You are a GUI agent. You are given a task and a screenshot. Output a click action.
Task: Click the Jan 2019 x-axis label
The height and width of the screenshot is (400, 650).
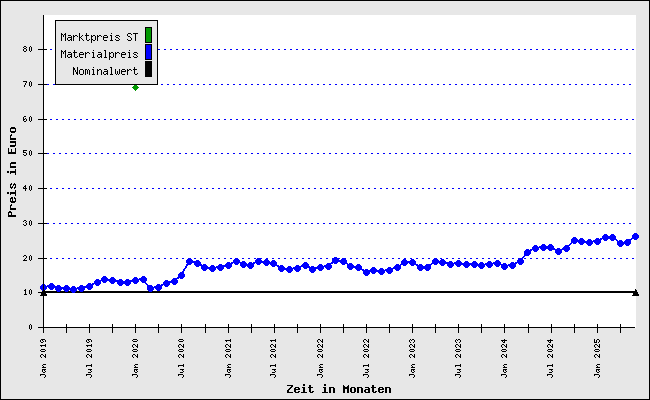pyautogui.click(x=44, y=358)
